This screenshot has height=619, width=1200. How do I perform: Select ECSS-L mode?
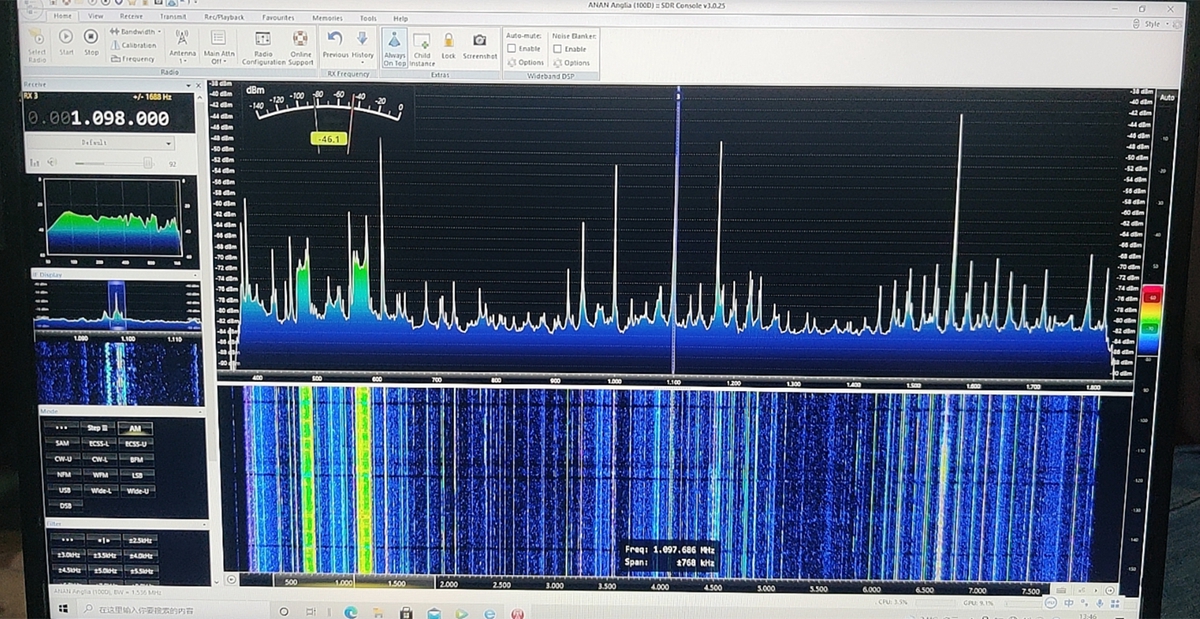99,443
